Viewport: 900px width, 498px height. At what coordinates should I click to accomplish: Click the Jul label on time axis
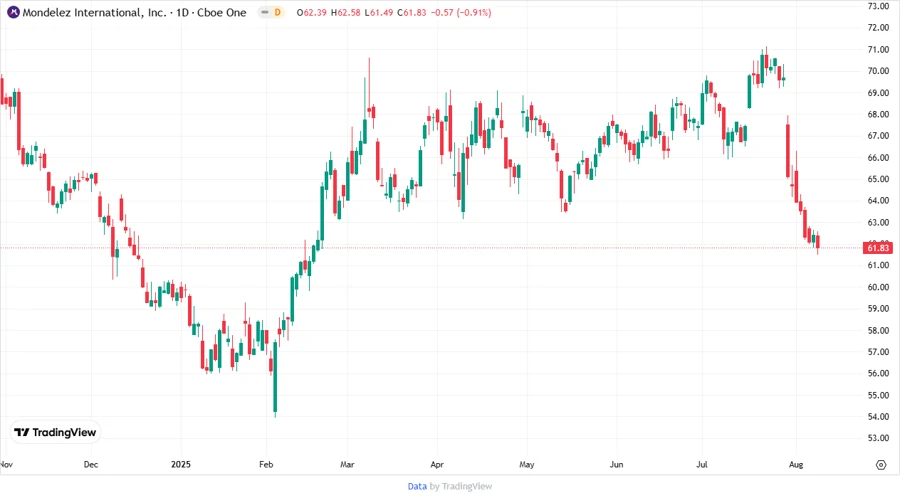coord(702,464)
